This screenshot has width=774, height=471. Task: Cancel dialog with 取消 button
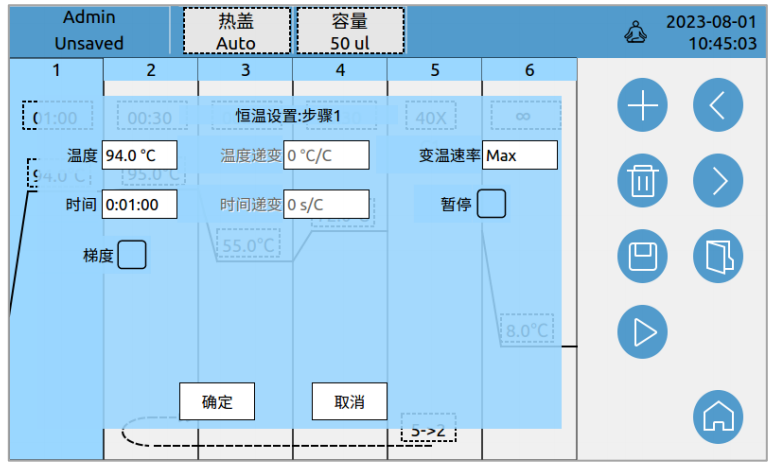coord(349,401)
